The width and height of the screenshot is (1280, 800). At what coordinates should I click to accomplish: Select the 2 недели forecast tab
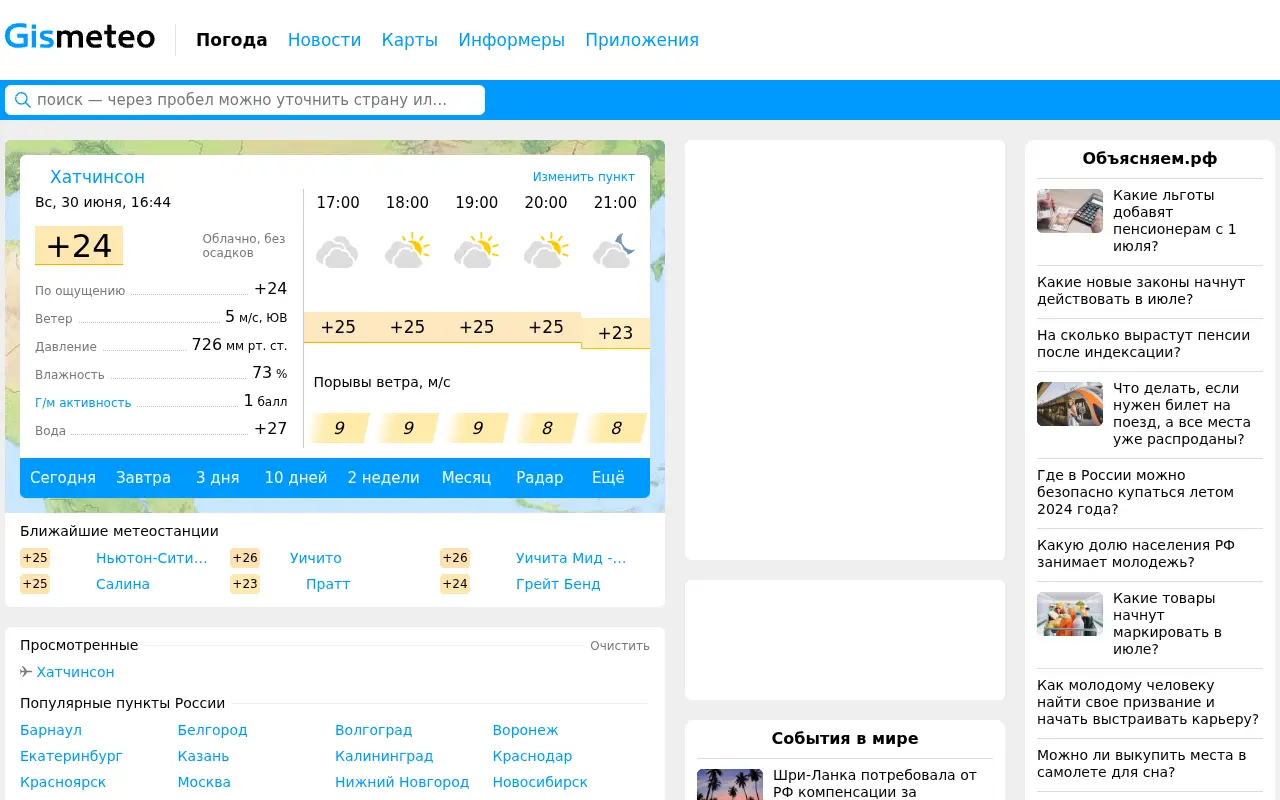pos(384,478)
